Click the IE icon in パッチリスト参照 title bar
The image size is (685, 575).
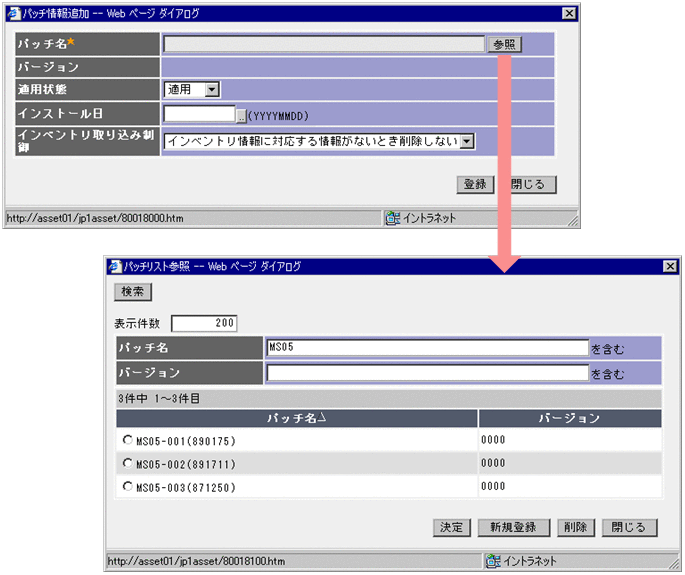point(115,266)
